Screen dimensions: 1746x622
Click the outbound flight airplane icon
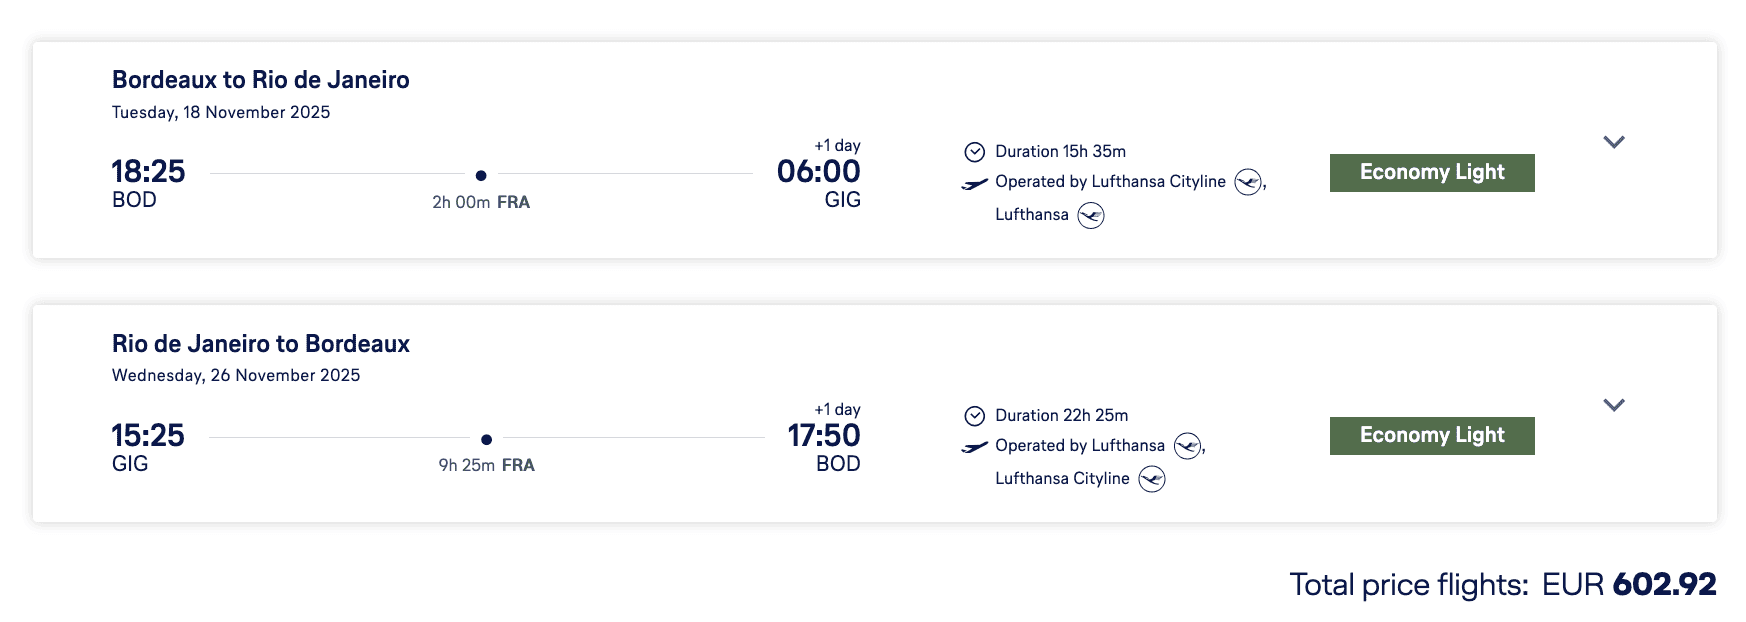pyautogui.click(x=974, y=183)
